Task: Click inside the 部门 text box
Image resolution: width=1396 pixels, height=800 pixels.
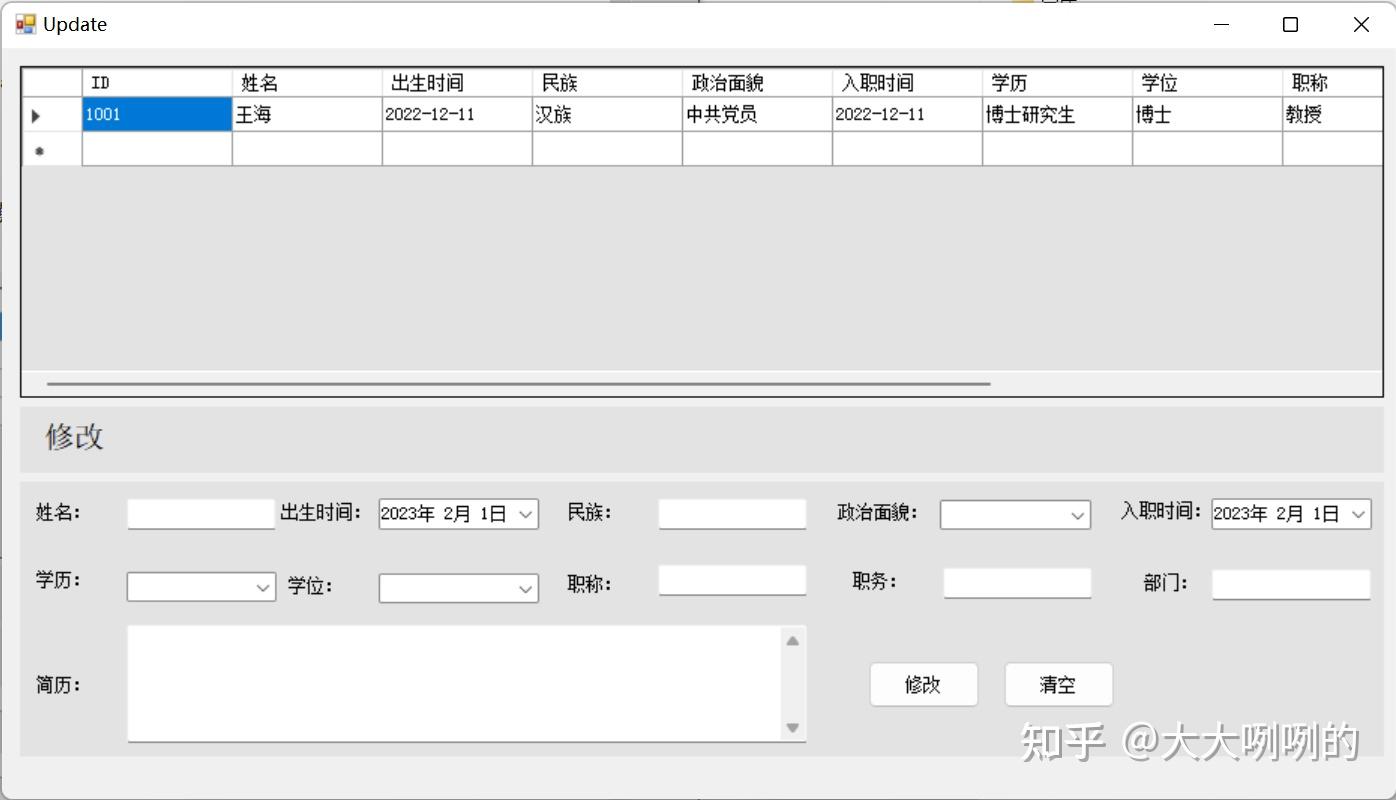Action: click(1290, 584)
